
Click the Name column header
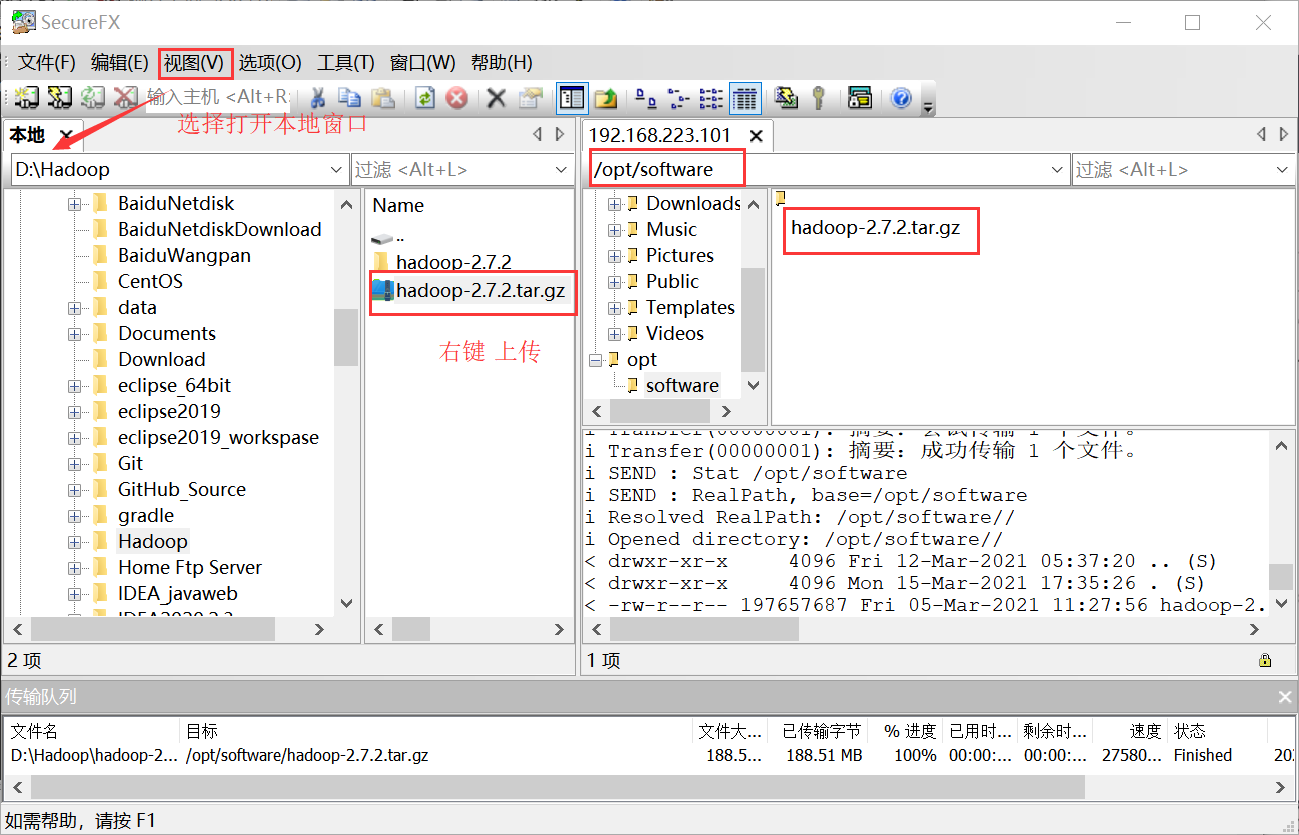[398, 205]
